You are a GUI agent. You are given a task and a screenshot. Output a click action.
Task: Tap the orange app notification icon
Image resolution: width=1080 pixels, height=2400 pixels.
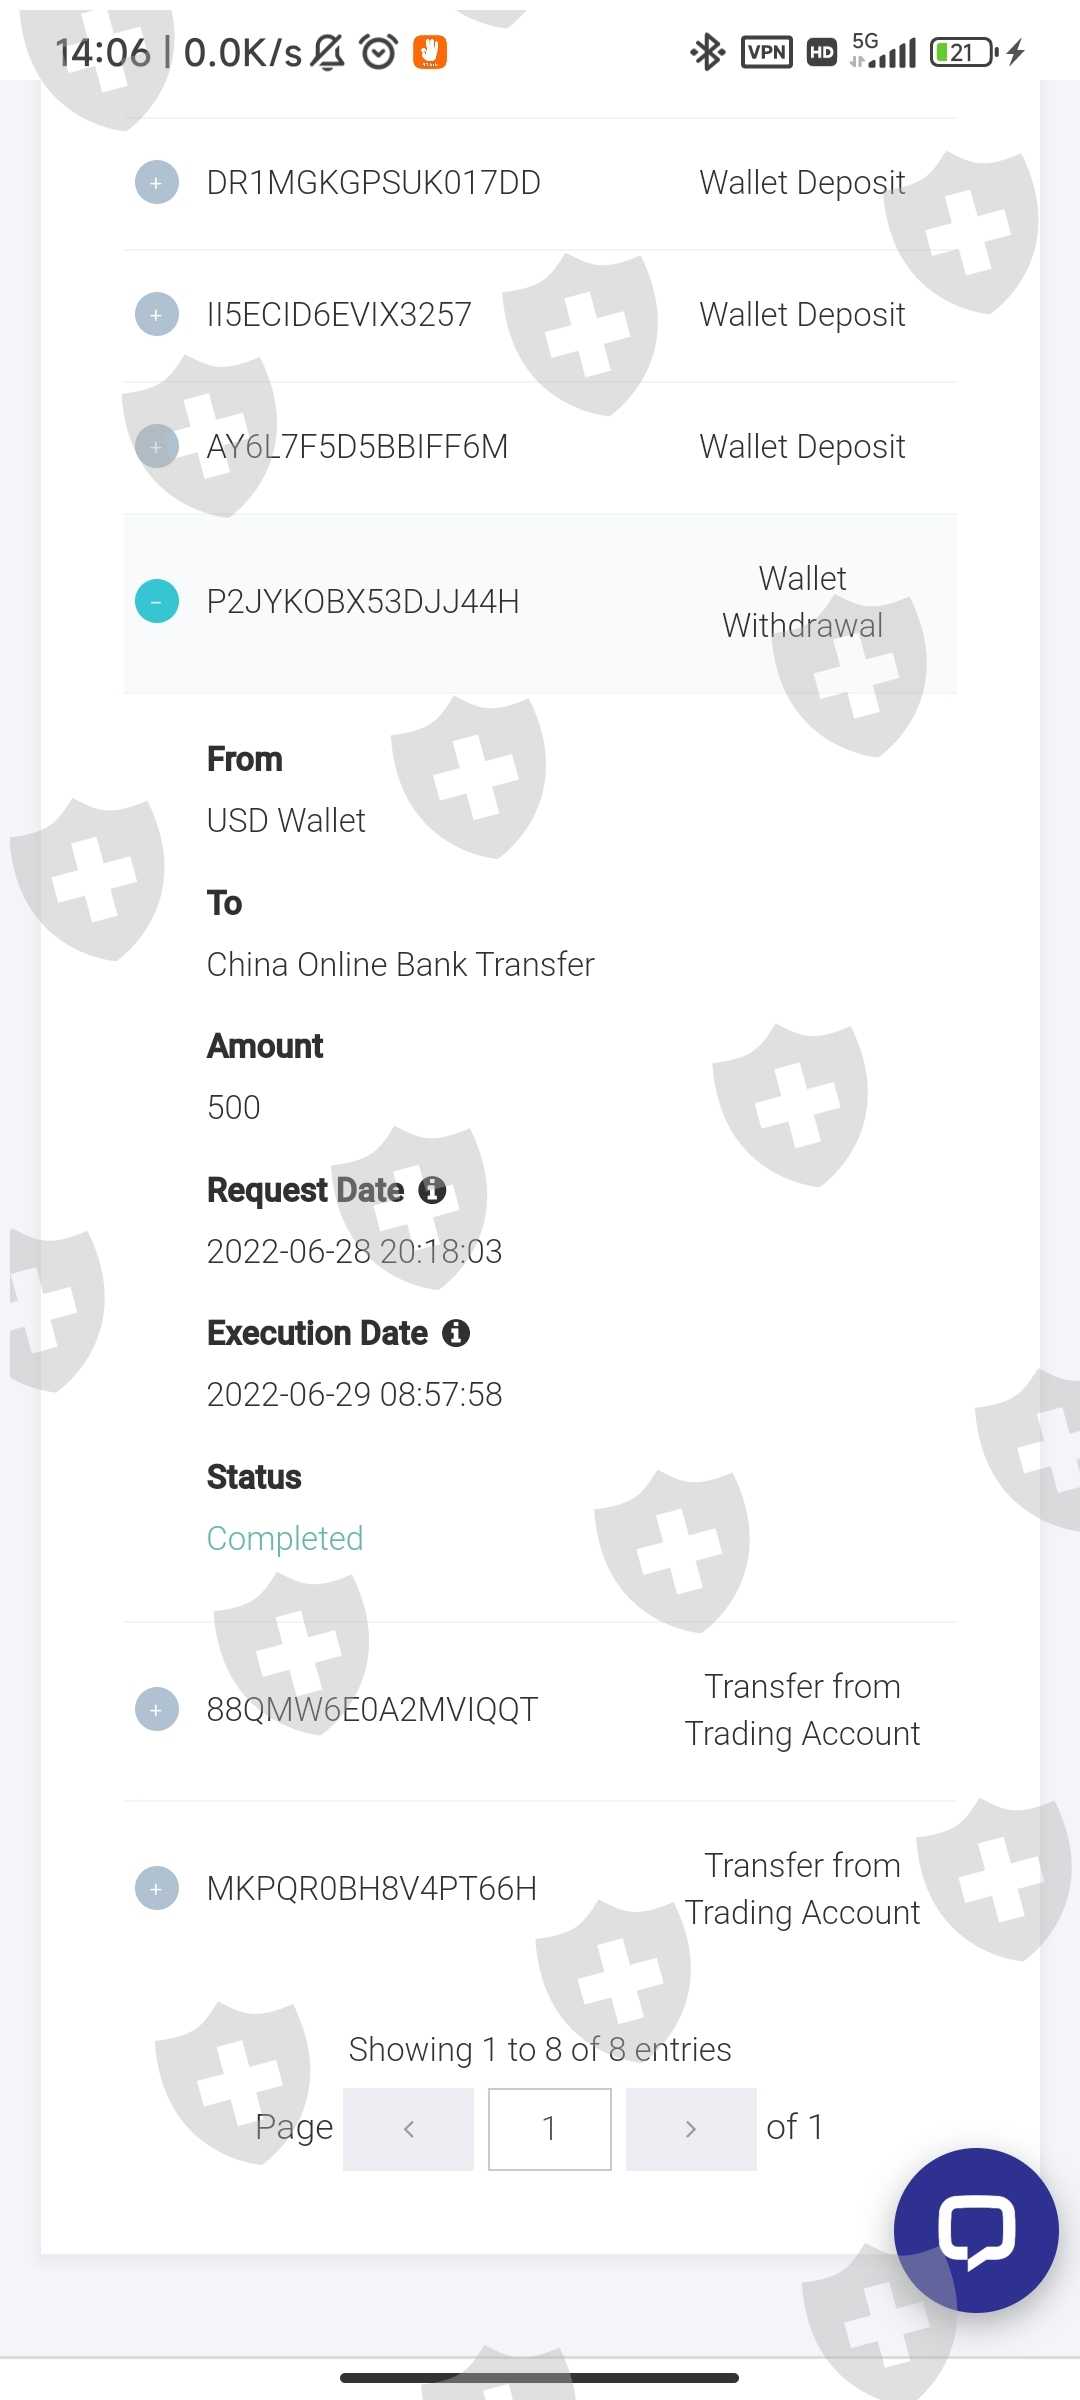pyautogui.click(x=430, y=52)
